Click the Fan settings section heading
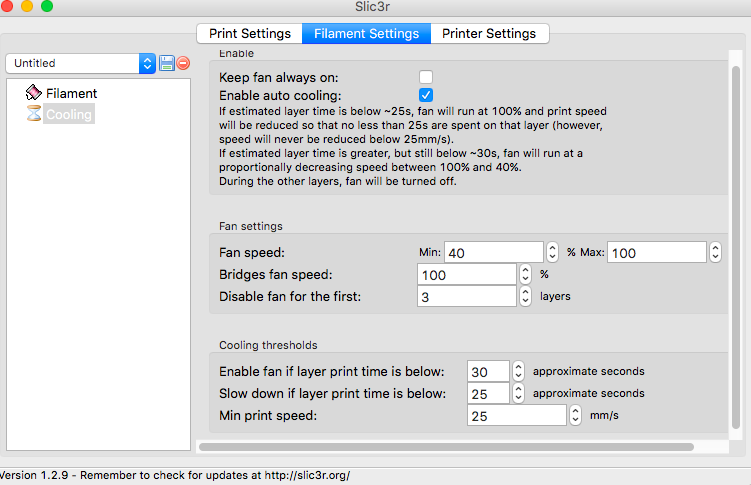Viewport: 751px width, 485px height. coord(250,226)
